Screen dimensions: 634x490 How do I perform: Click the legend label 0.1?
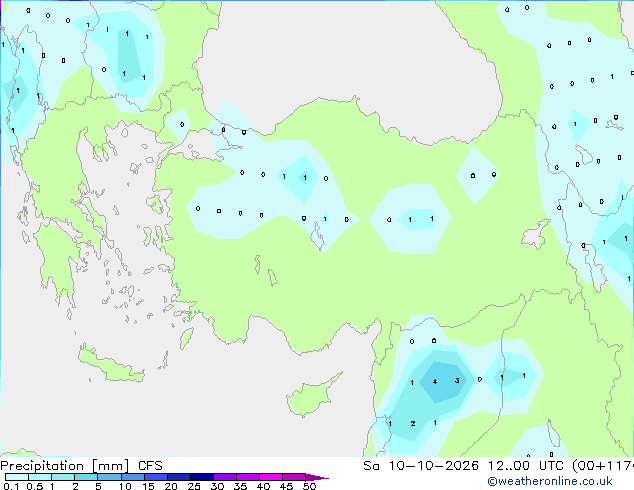pos(11,486)
